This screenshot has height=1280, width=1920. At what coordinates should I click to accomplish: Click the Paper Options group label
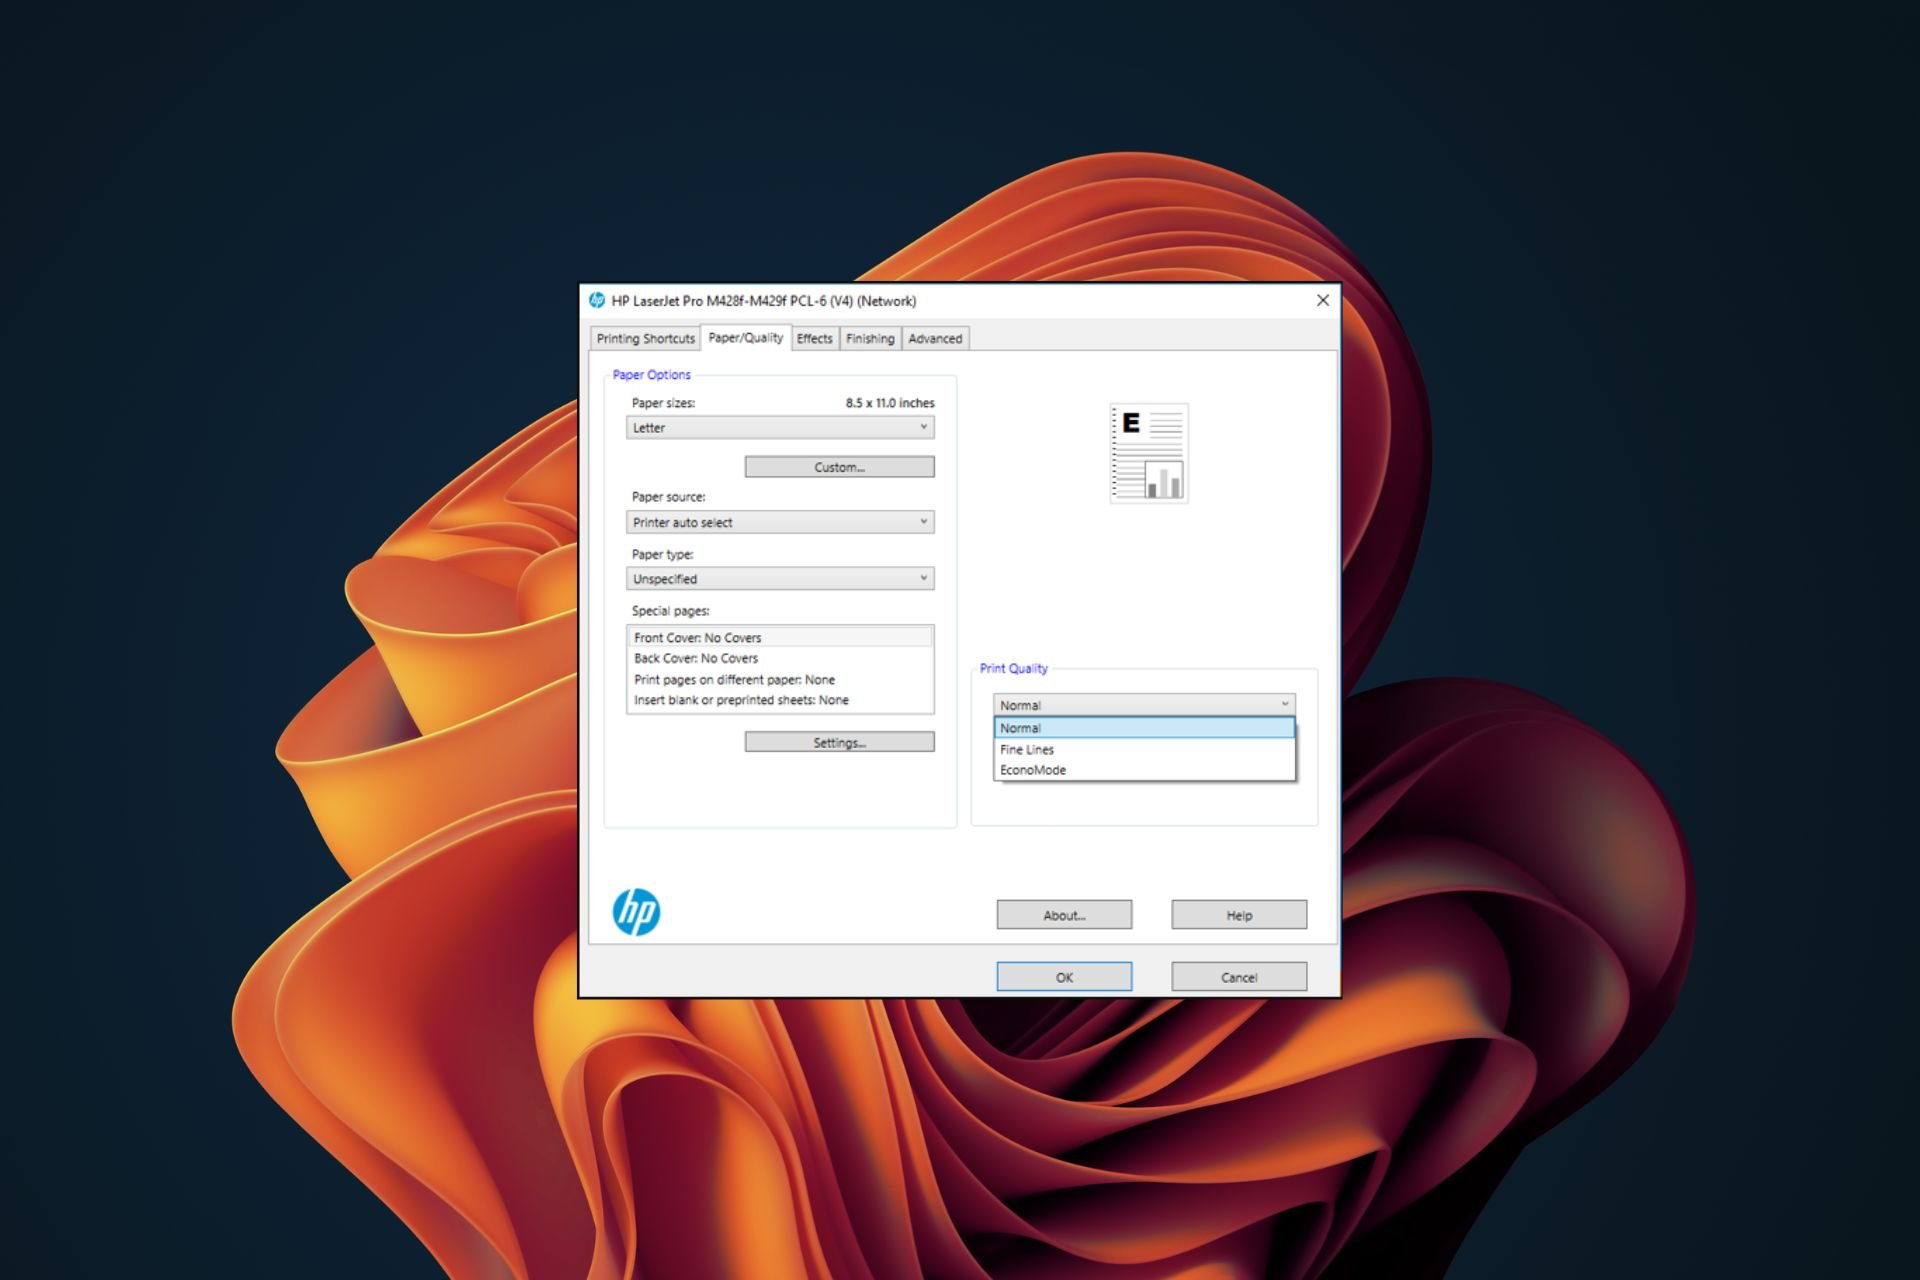pos(651,375)
